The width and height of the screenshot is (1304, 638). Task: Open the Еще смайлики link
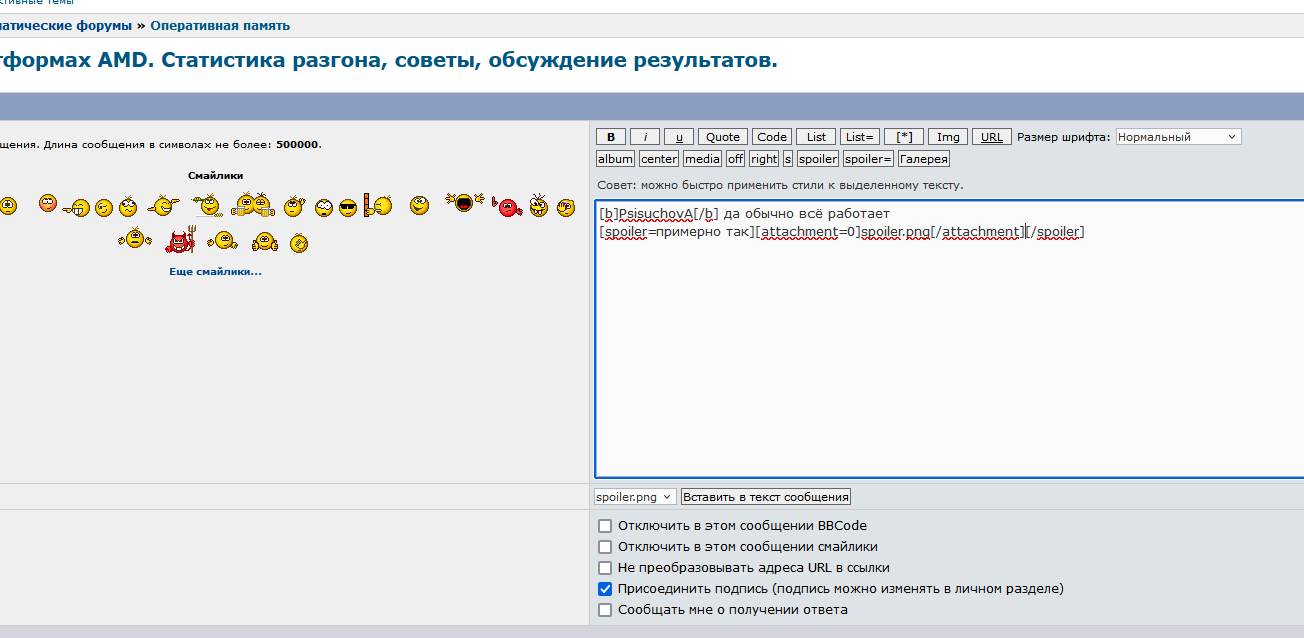pos(216,271)
